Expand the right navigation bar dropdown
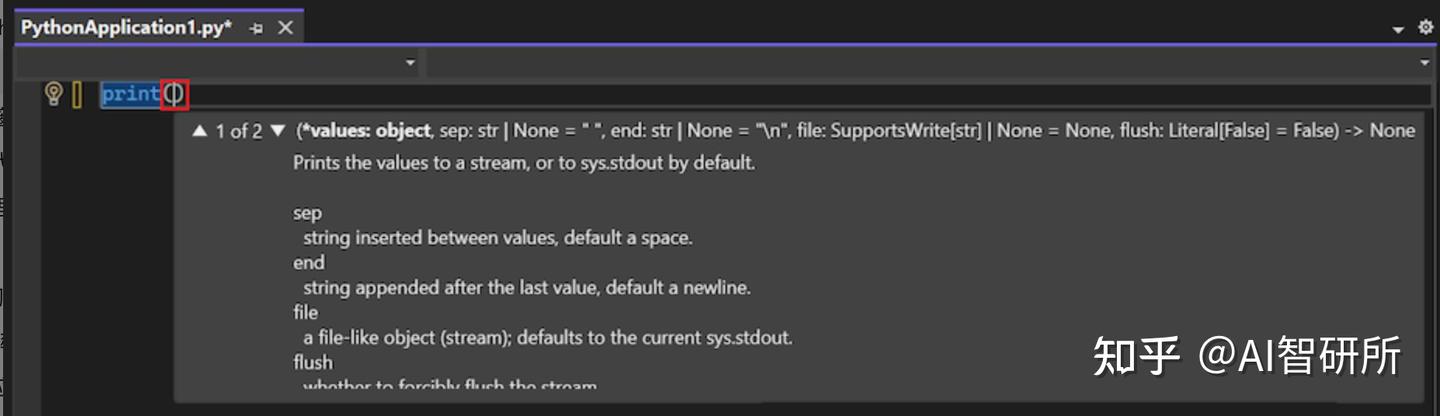This screenshot has width=1440, height=416. point(1425,63)
